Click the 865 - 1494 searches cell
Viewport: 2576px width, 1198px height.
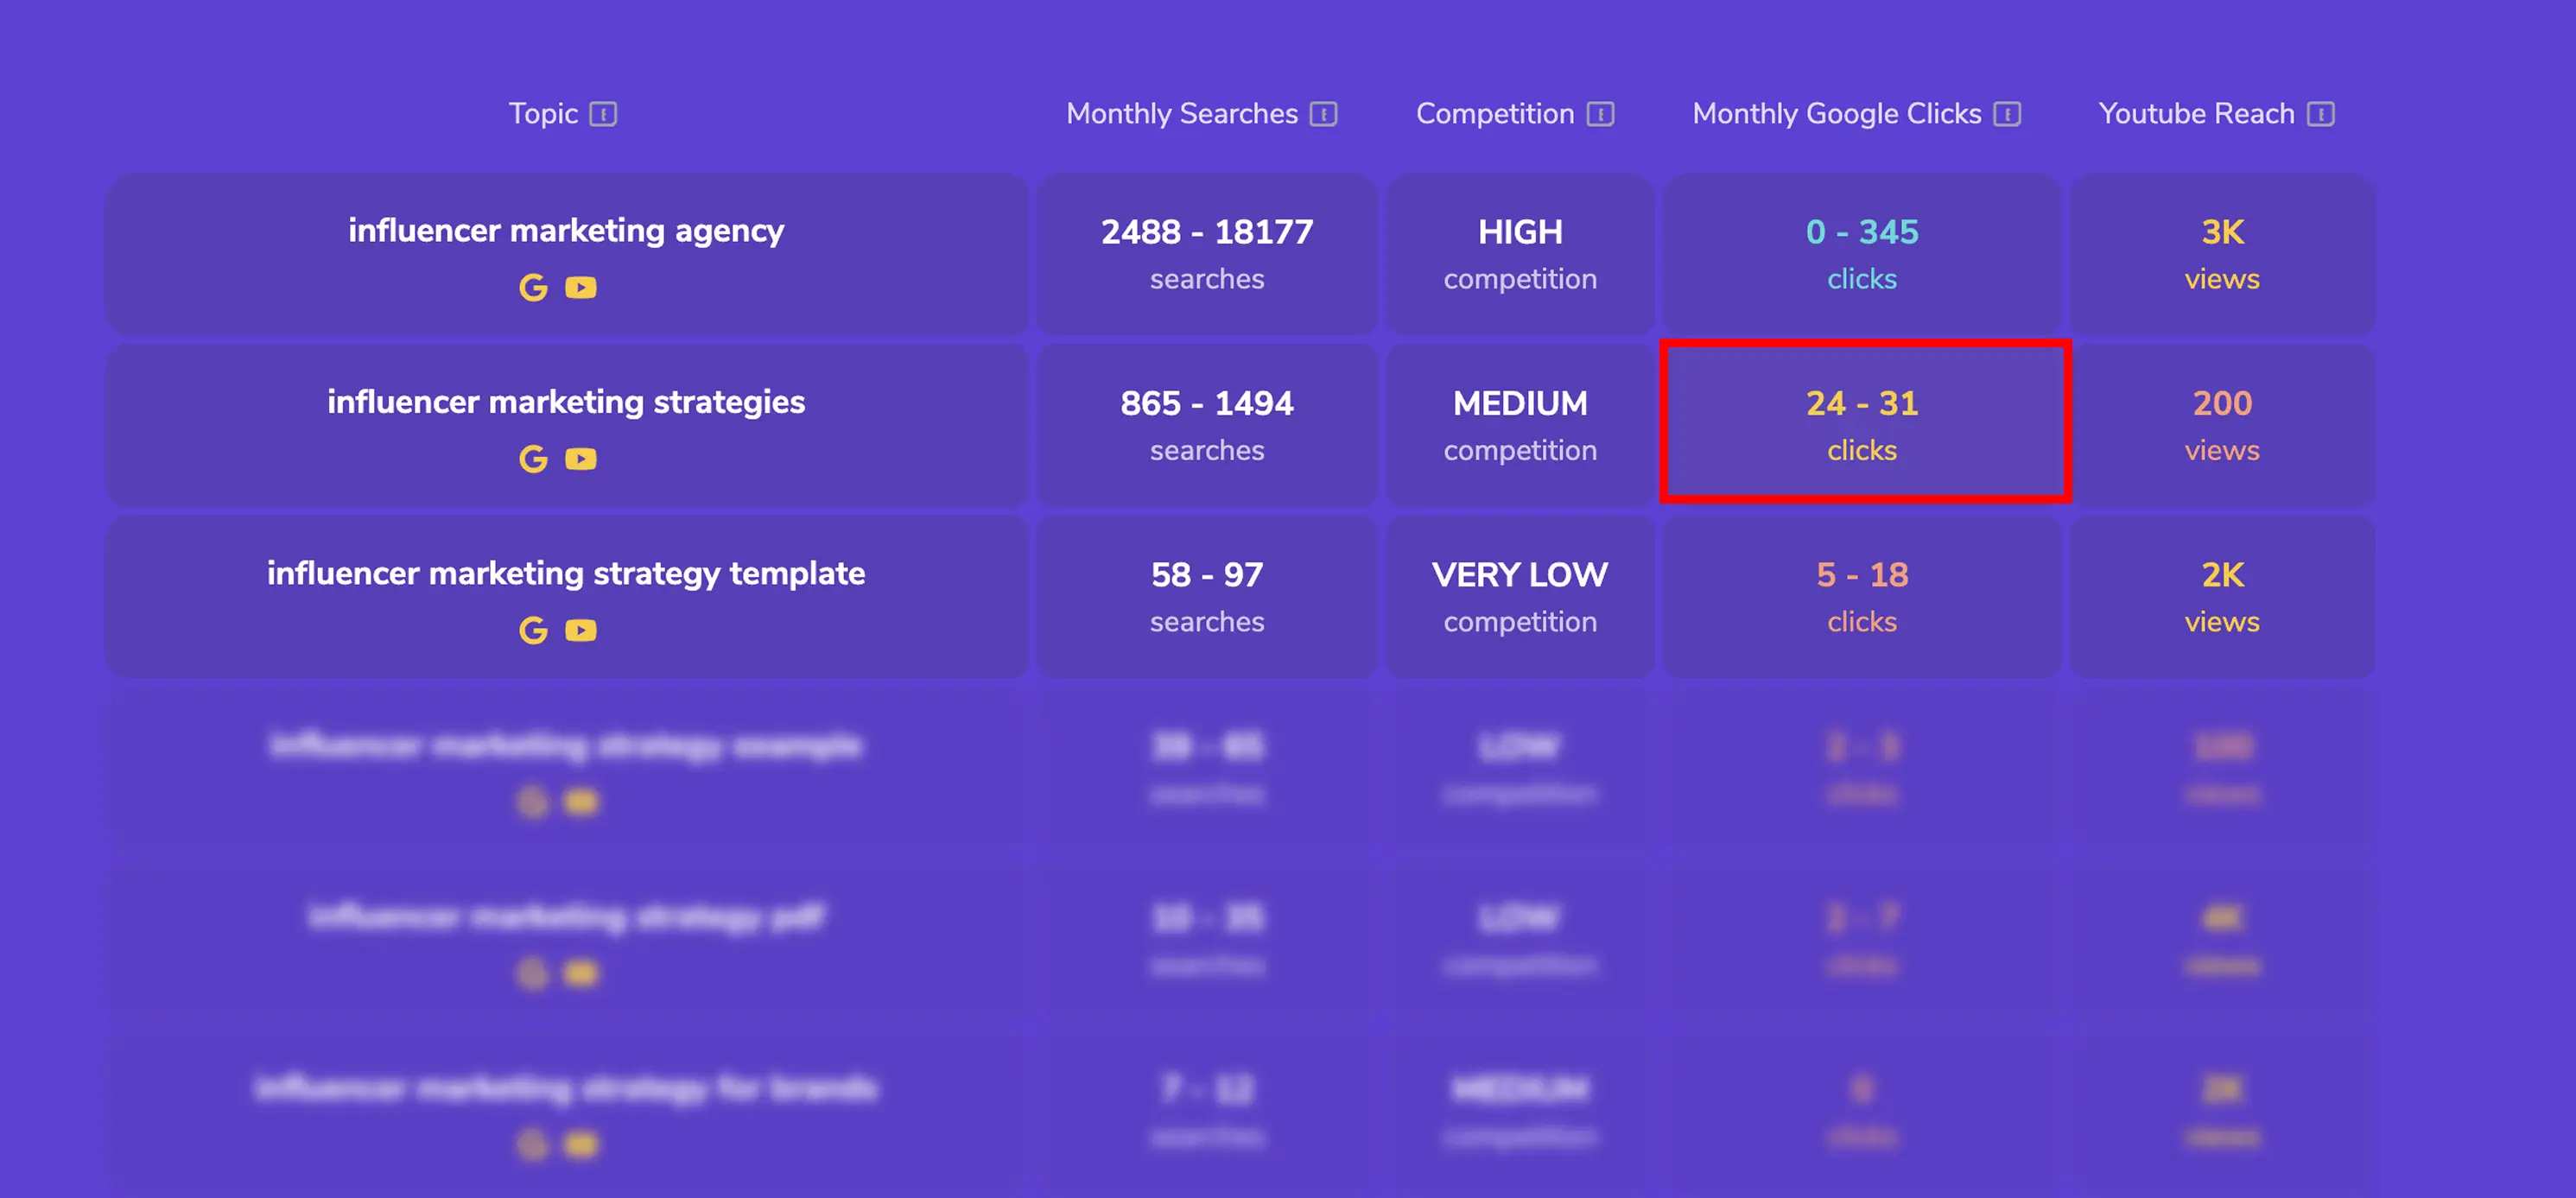point(1206,424)
